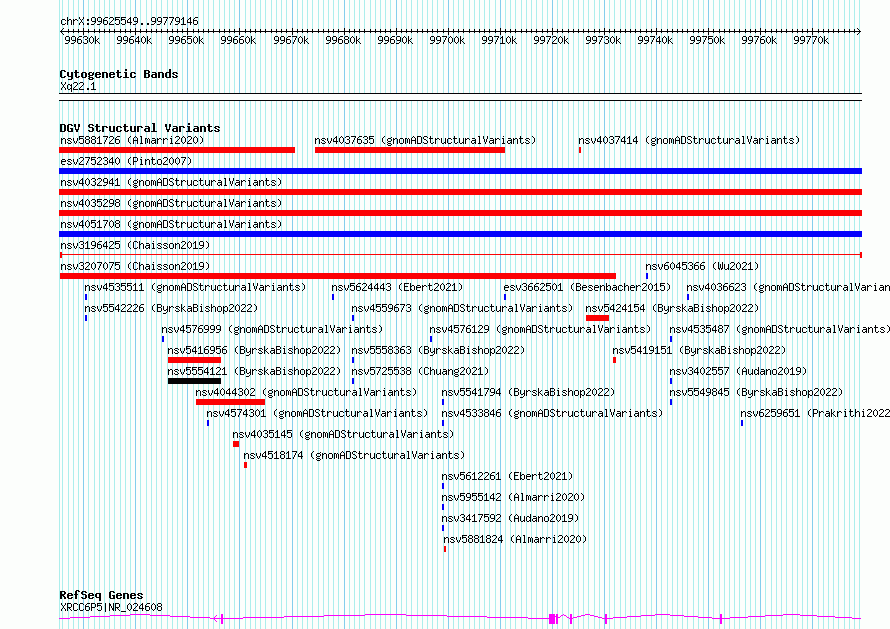Open nsv5612261 (Ebert2021) label
The height and width of the screenshot is (629, 890).
point(507,476)
